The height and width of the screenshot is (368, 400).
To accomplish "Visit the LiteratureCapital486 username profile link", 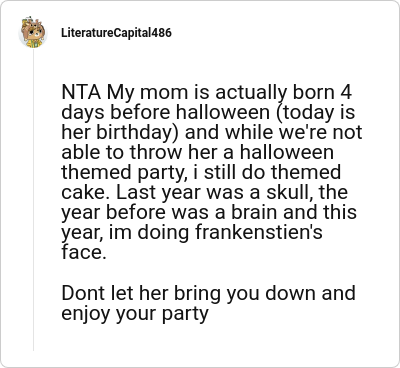I will click(x=116, y=33).
